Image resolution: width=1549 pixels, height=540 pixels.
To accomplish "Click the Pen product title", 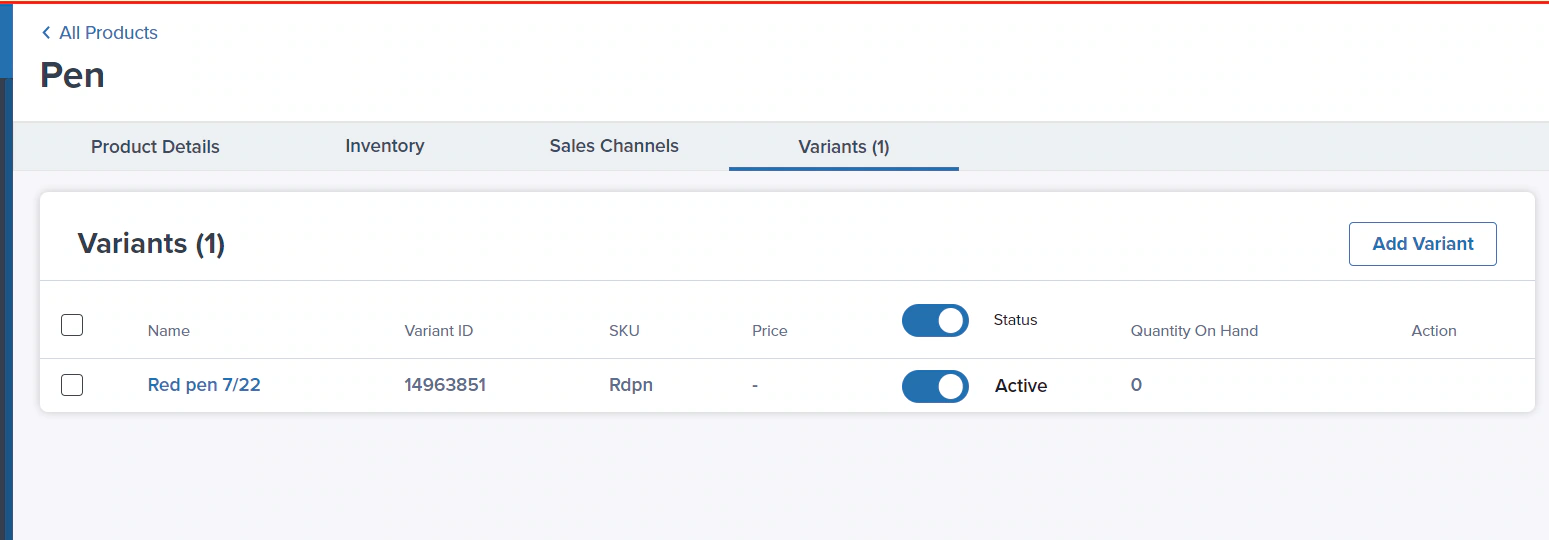I will (72, 75).
